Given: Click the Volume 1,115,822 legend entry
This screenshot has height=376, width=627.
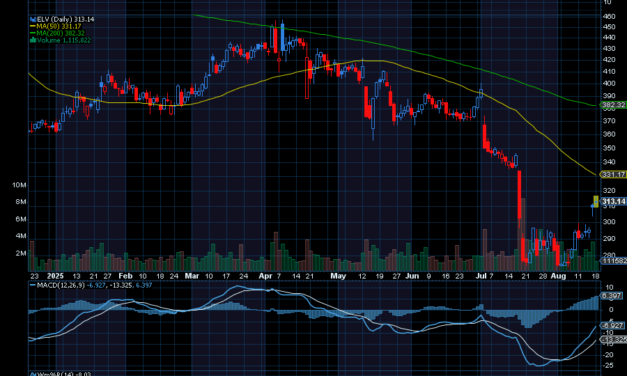Looking at the screenshot, I should click(64, 40).
